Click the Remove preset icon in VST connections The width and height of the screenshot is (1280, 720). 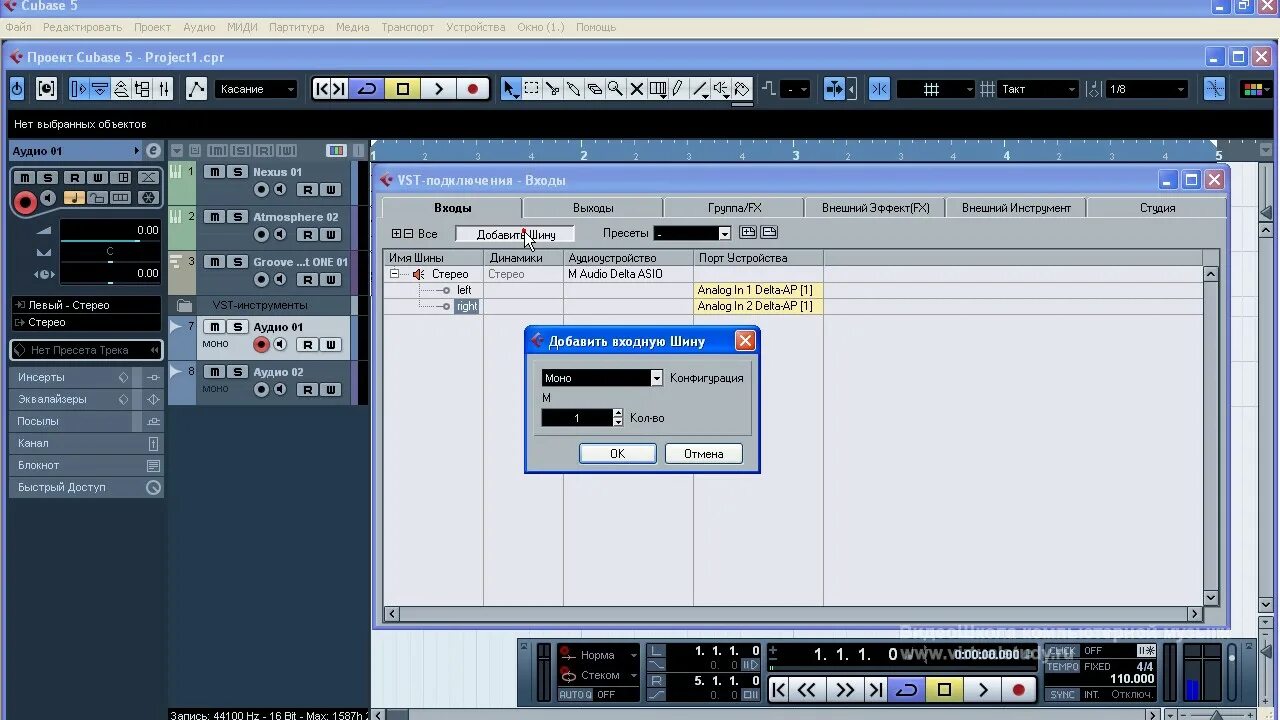point(769,233)
